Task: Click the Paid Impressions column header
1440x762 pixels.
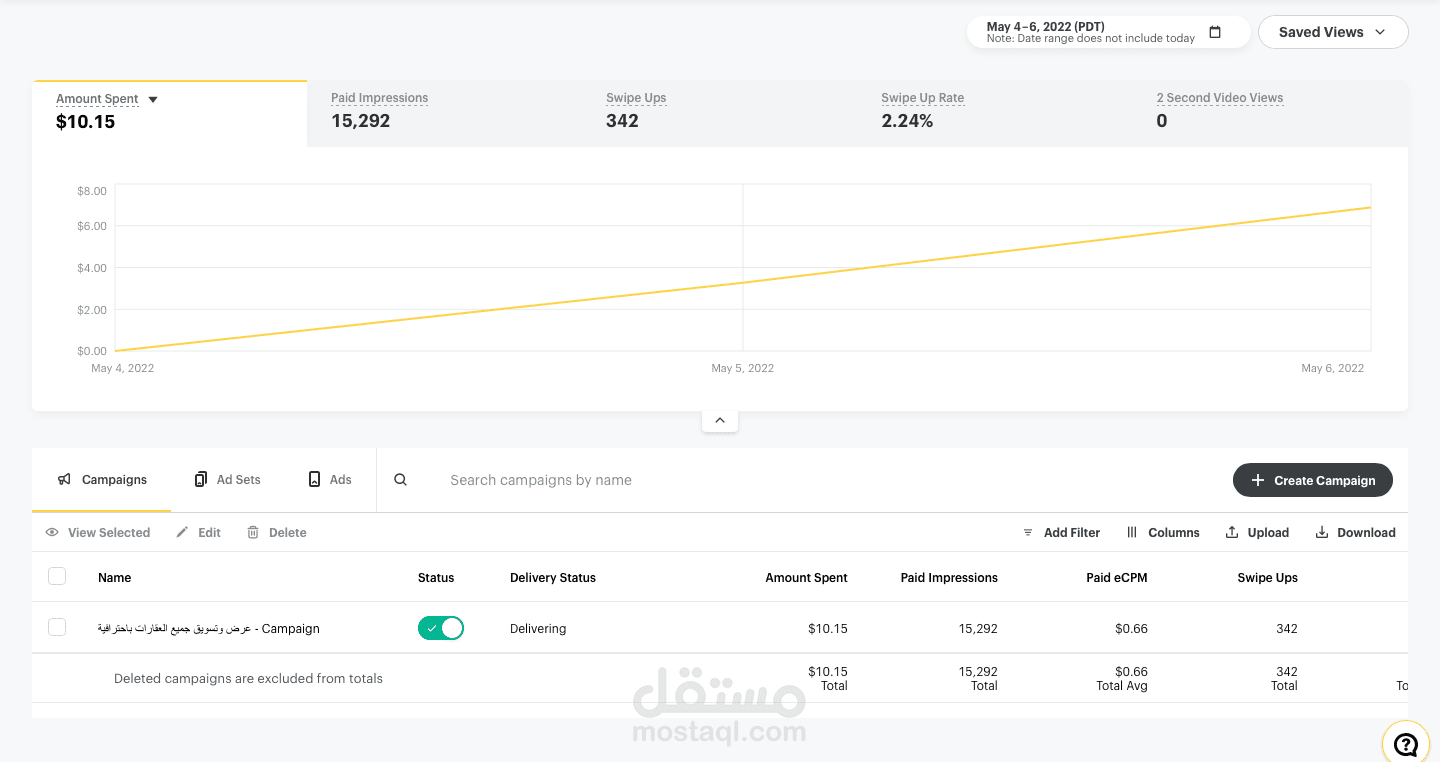Action: [949, 578]
